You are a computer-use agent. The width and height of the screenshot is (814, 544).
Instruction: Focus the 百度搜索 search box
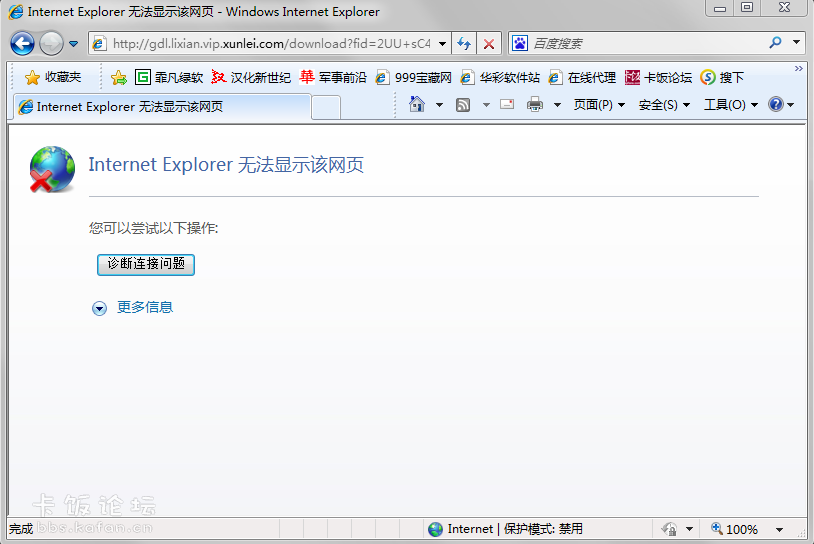coord(646,43)
